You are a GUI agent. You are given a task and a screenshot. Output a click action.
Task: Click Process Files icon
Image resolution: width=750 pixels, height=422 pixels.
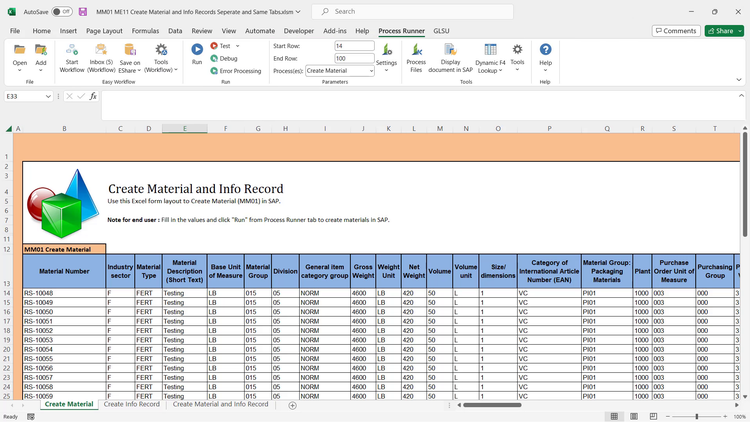(416, 49)
